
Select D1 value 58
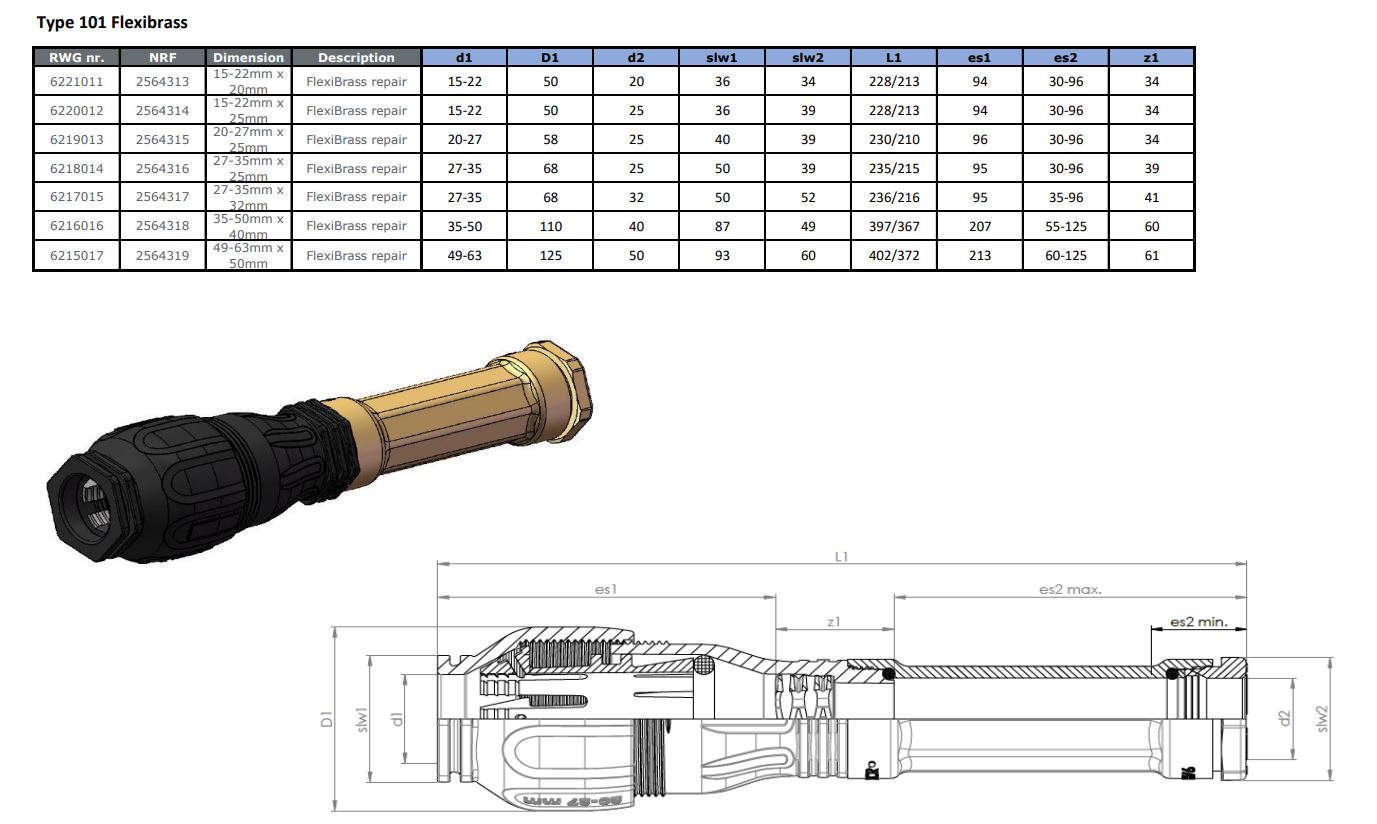(x=550, y=140)
